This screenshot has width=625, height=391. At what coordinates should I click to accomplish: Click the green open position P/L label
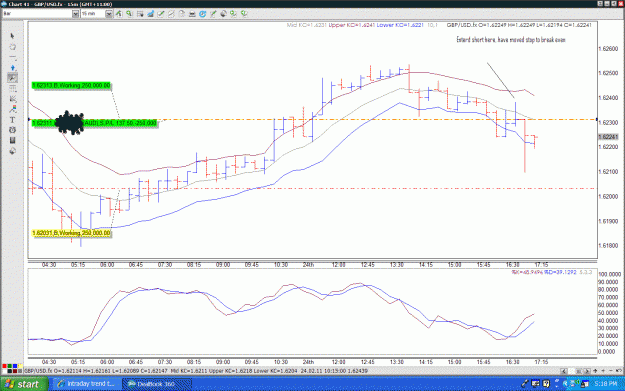(x=94, y=123)
